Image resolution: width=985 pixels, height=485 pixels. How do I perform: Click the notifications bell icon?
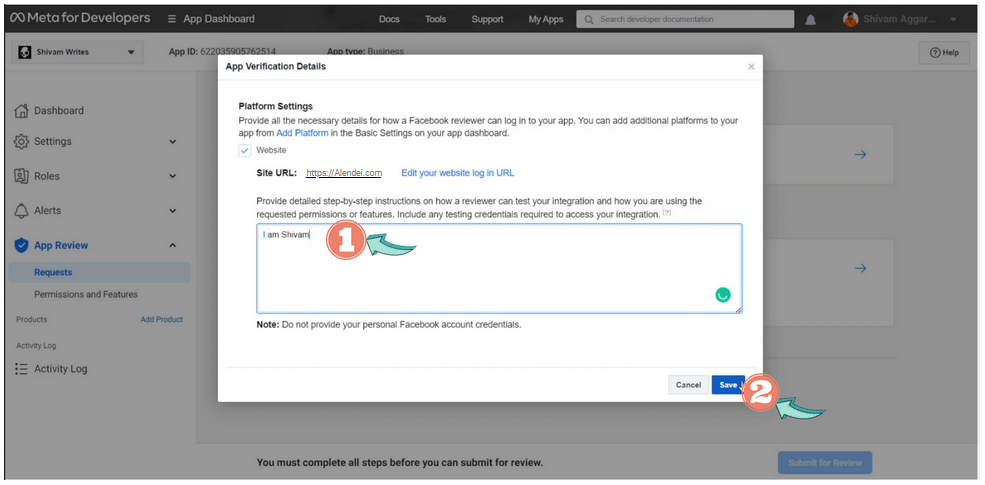(811, 19)
